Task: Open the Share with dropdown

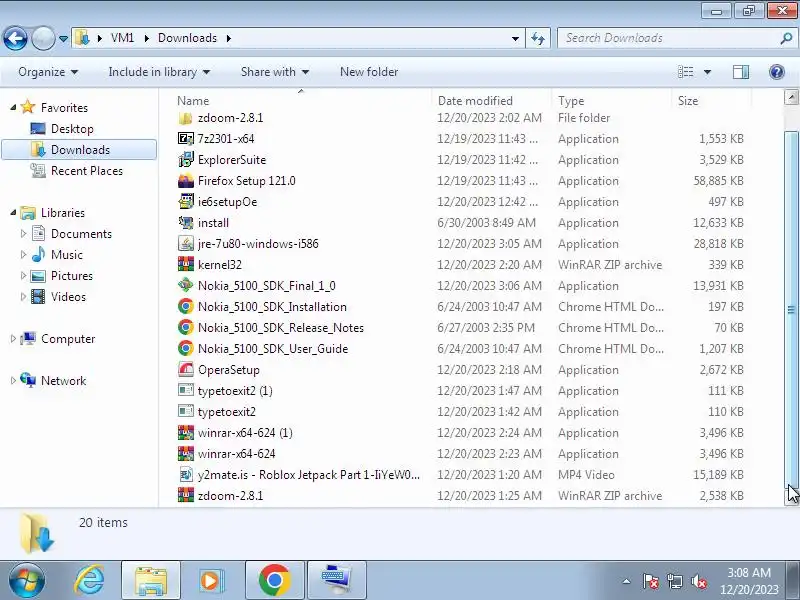Action: tap(275, 72)
